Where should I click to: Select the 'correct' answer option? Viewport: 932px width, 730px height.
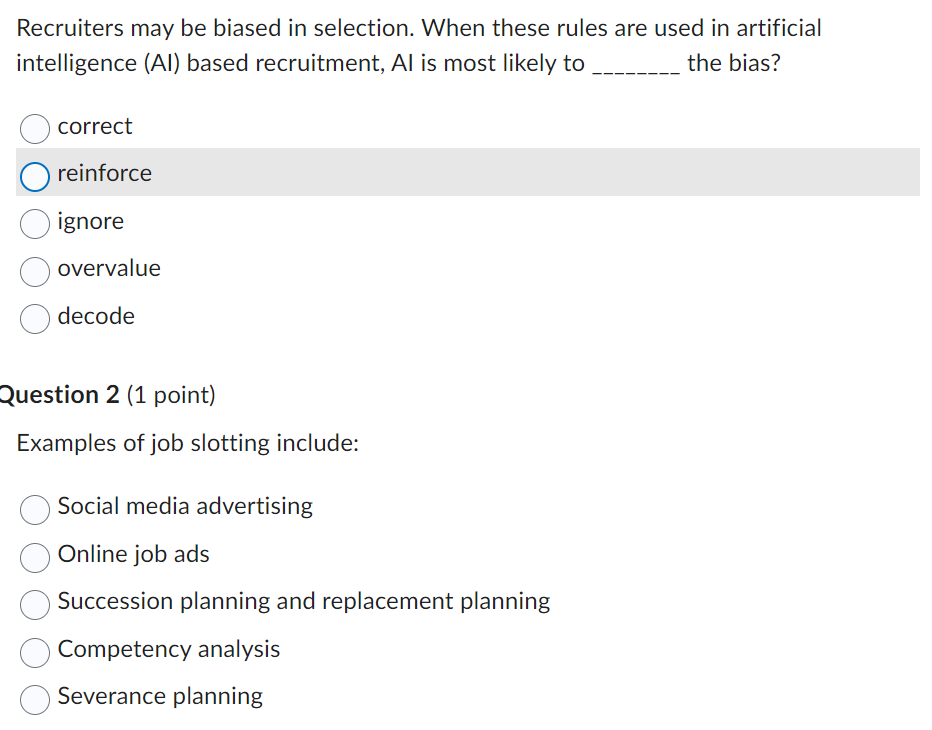click(x=34, y=128)
